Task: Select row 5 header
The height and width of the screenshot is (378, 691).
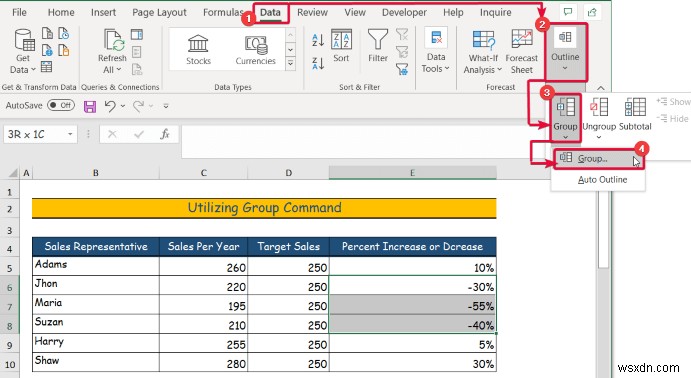Action: click(x=10, y=268)
